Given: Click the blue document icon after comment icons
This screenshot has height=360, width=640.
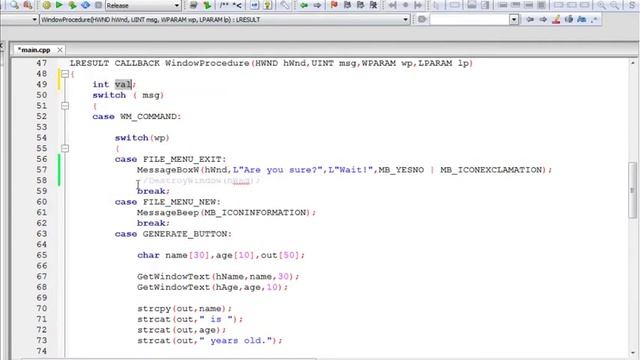Looking at the screenshot, I should 254,5.
